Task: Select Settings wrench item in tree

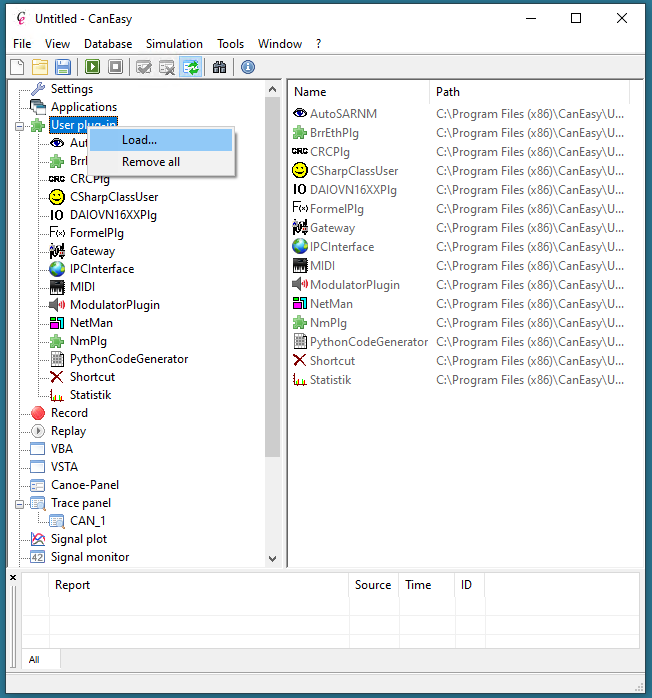Action: point(72,89)
